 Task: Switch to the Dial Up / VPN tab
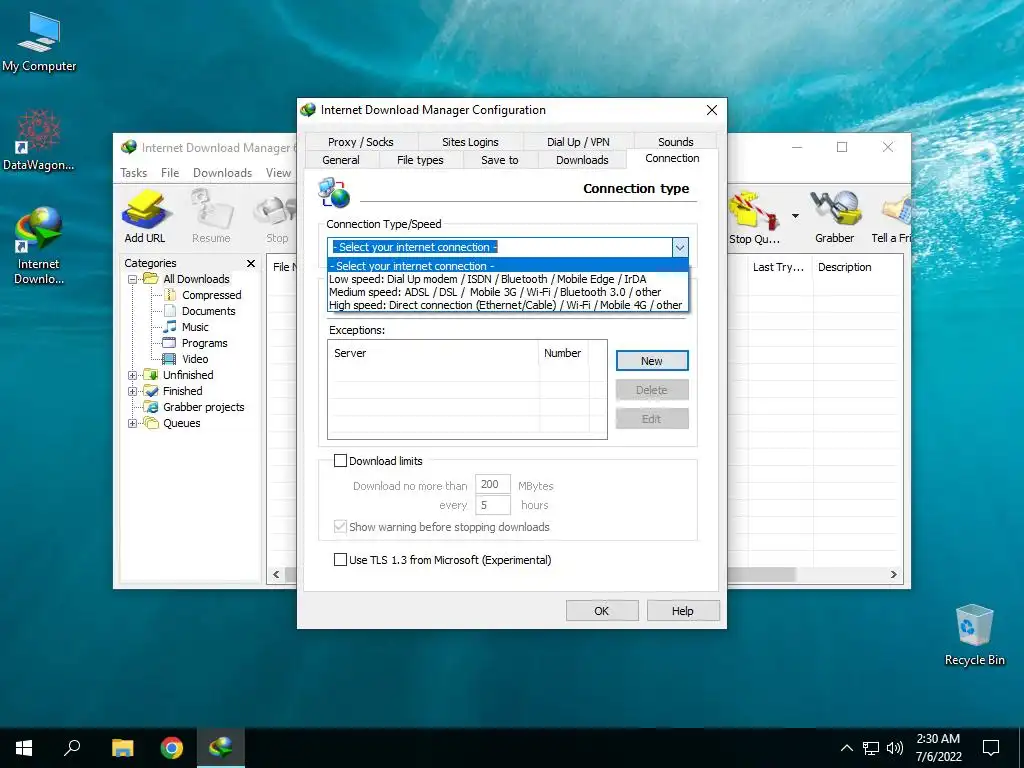[x=578, y=142]
